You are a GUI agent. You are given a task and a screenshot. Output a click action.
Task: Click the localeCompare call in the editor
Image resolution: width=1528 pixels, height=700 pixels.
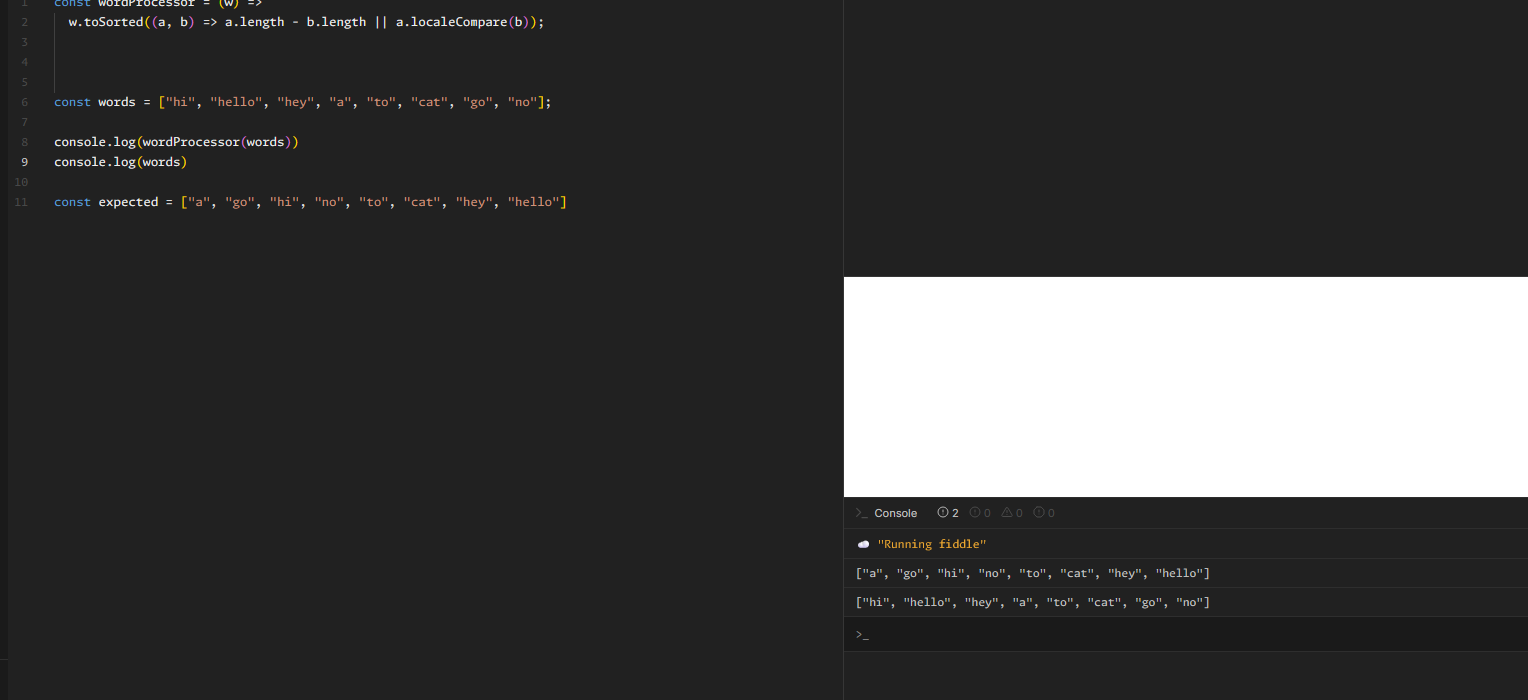click(459, 22)
